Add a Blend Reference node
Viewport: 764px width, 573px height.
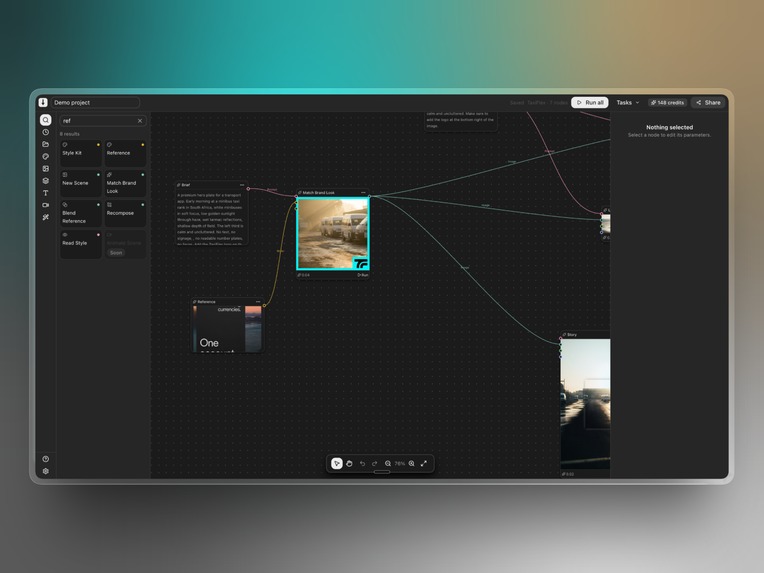[81, 213]
